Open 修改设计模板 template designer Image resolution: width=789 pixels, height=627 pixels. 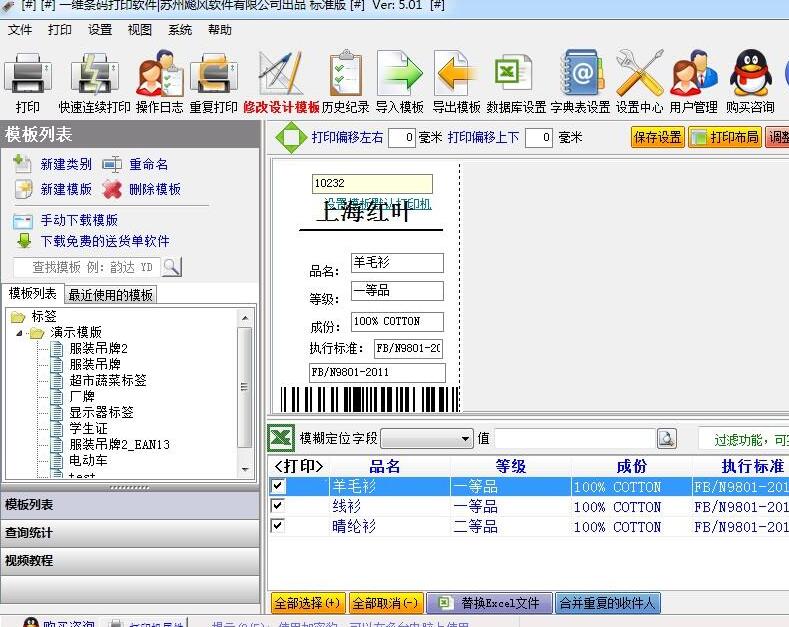pos(281,74)
